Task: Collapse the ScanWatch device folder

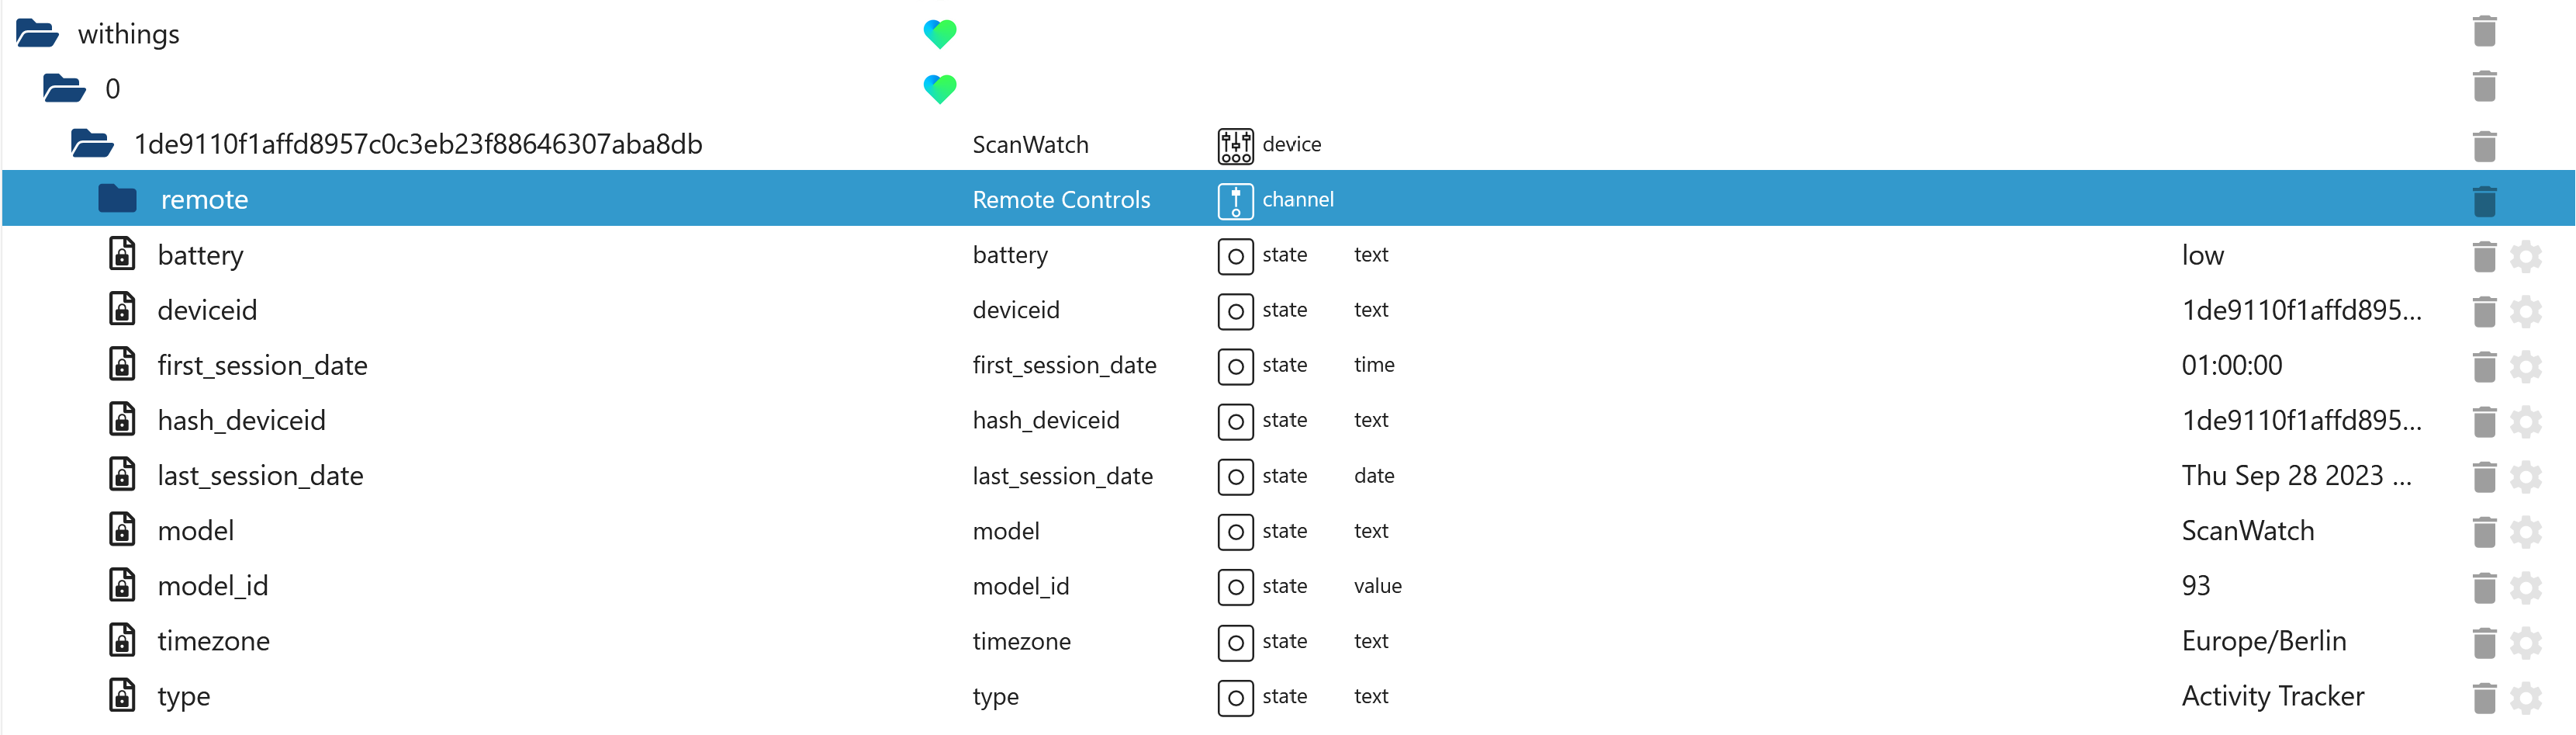Action: pyautogui.click(x=91, y=144)
